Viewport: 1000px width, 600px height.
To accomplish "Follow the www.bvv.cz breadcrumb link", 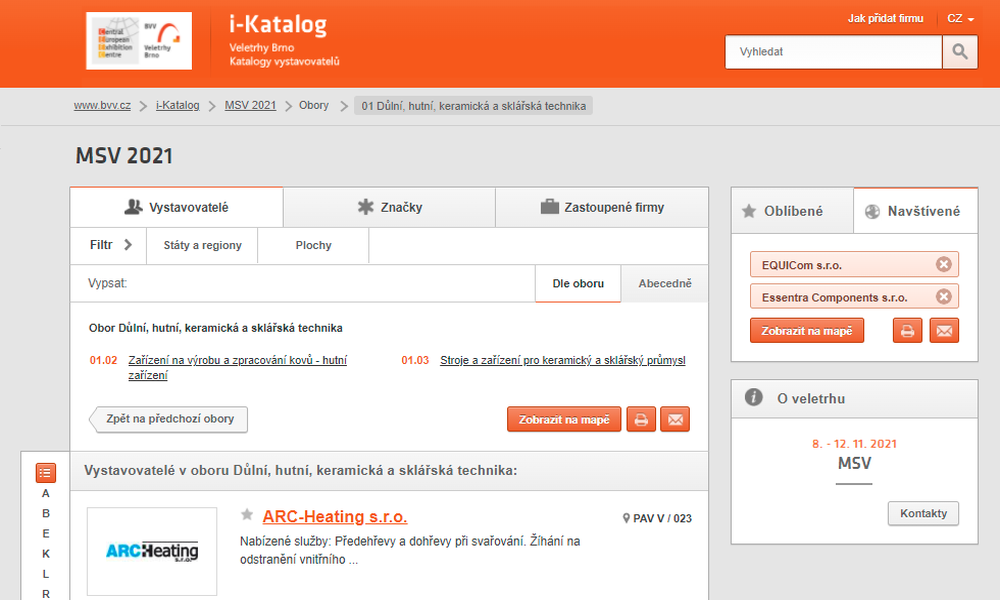I will pyautogui.click(x=102, y=105).
